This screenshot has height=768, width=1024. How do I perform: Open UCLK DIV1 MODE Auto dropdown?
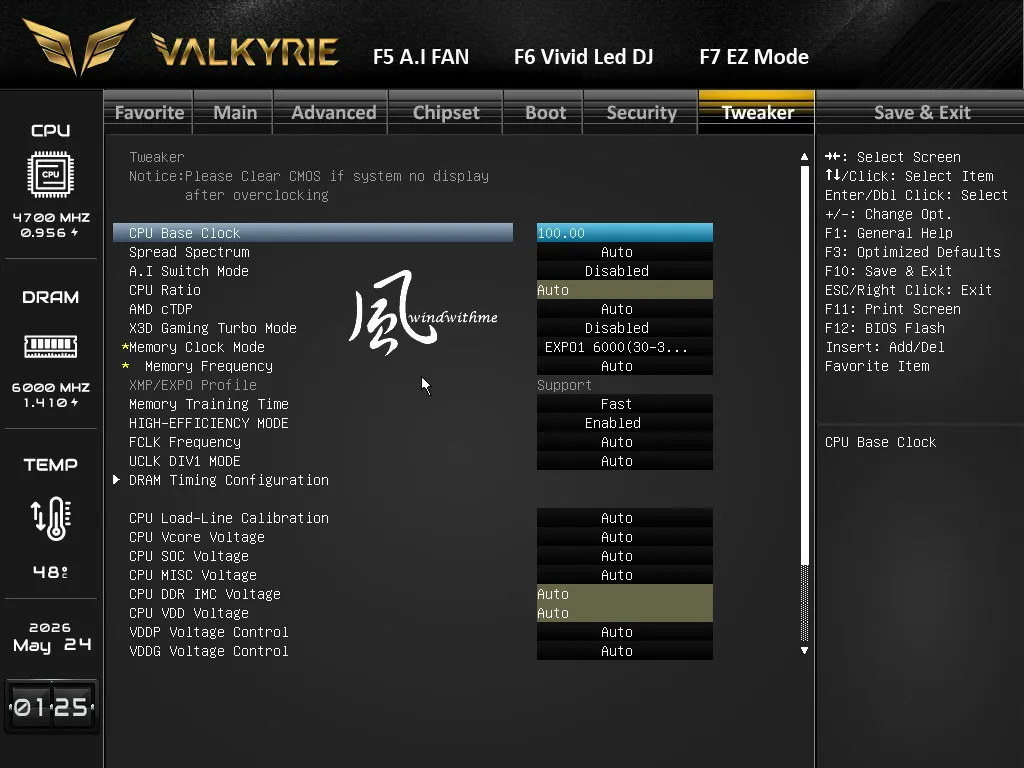tap(624, 461)
